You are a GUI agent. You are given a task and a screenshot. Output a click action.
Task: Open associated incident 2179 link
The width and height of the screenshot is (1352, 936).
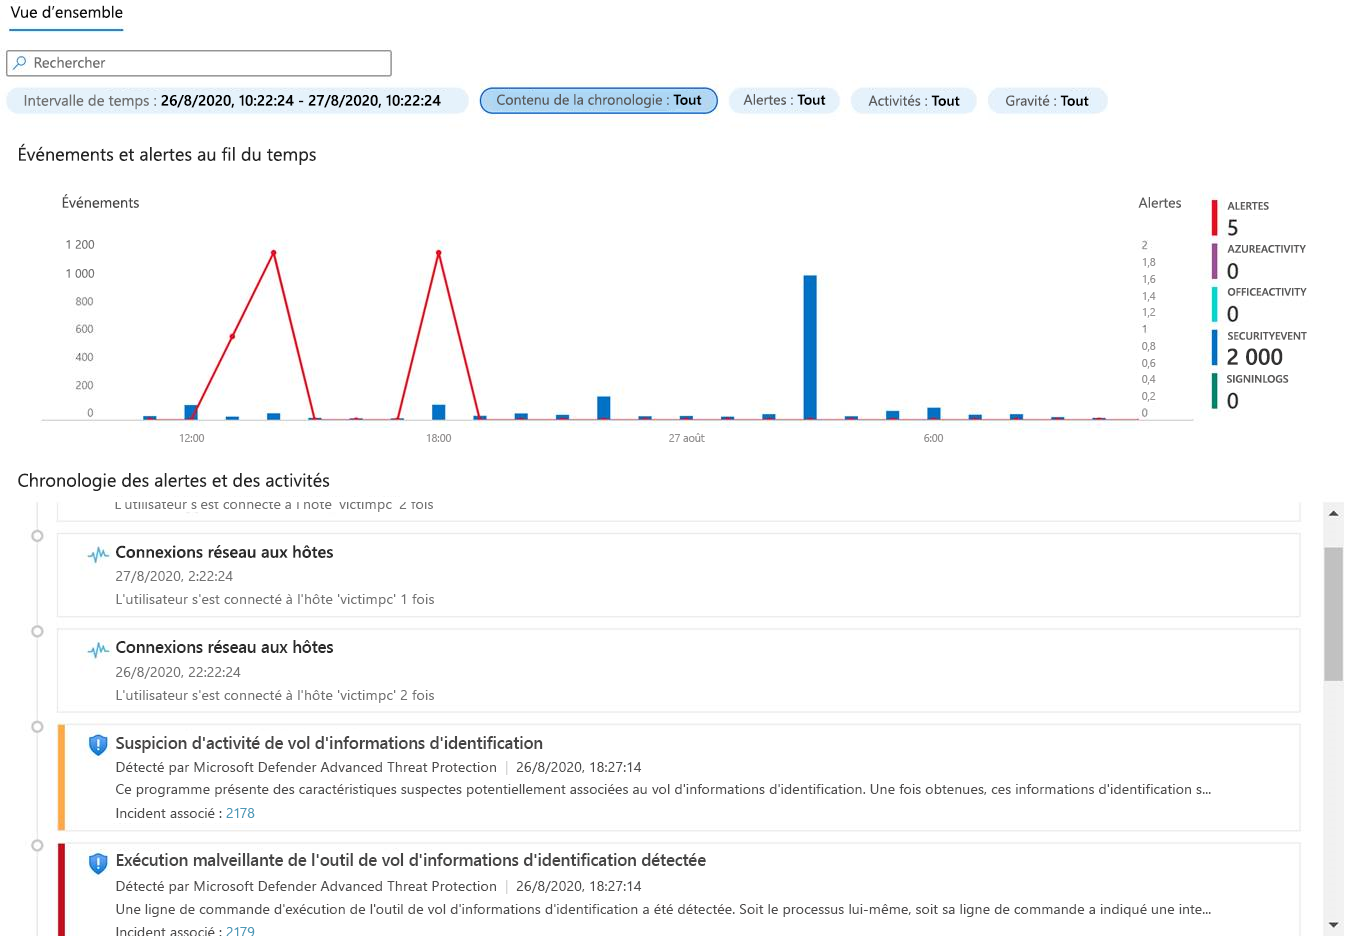[x=240, y=931]
